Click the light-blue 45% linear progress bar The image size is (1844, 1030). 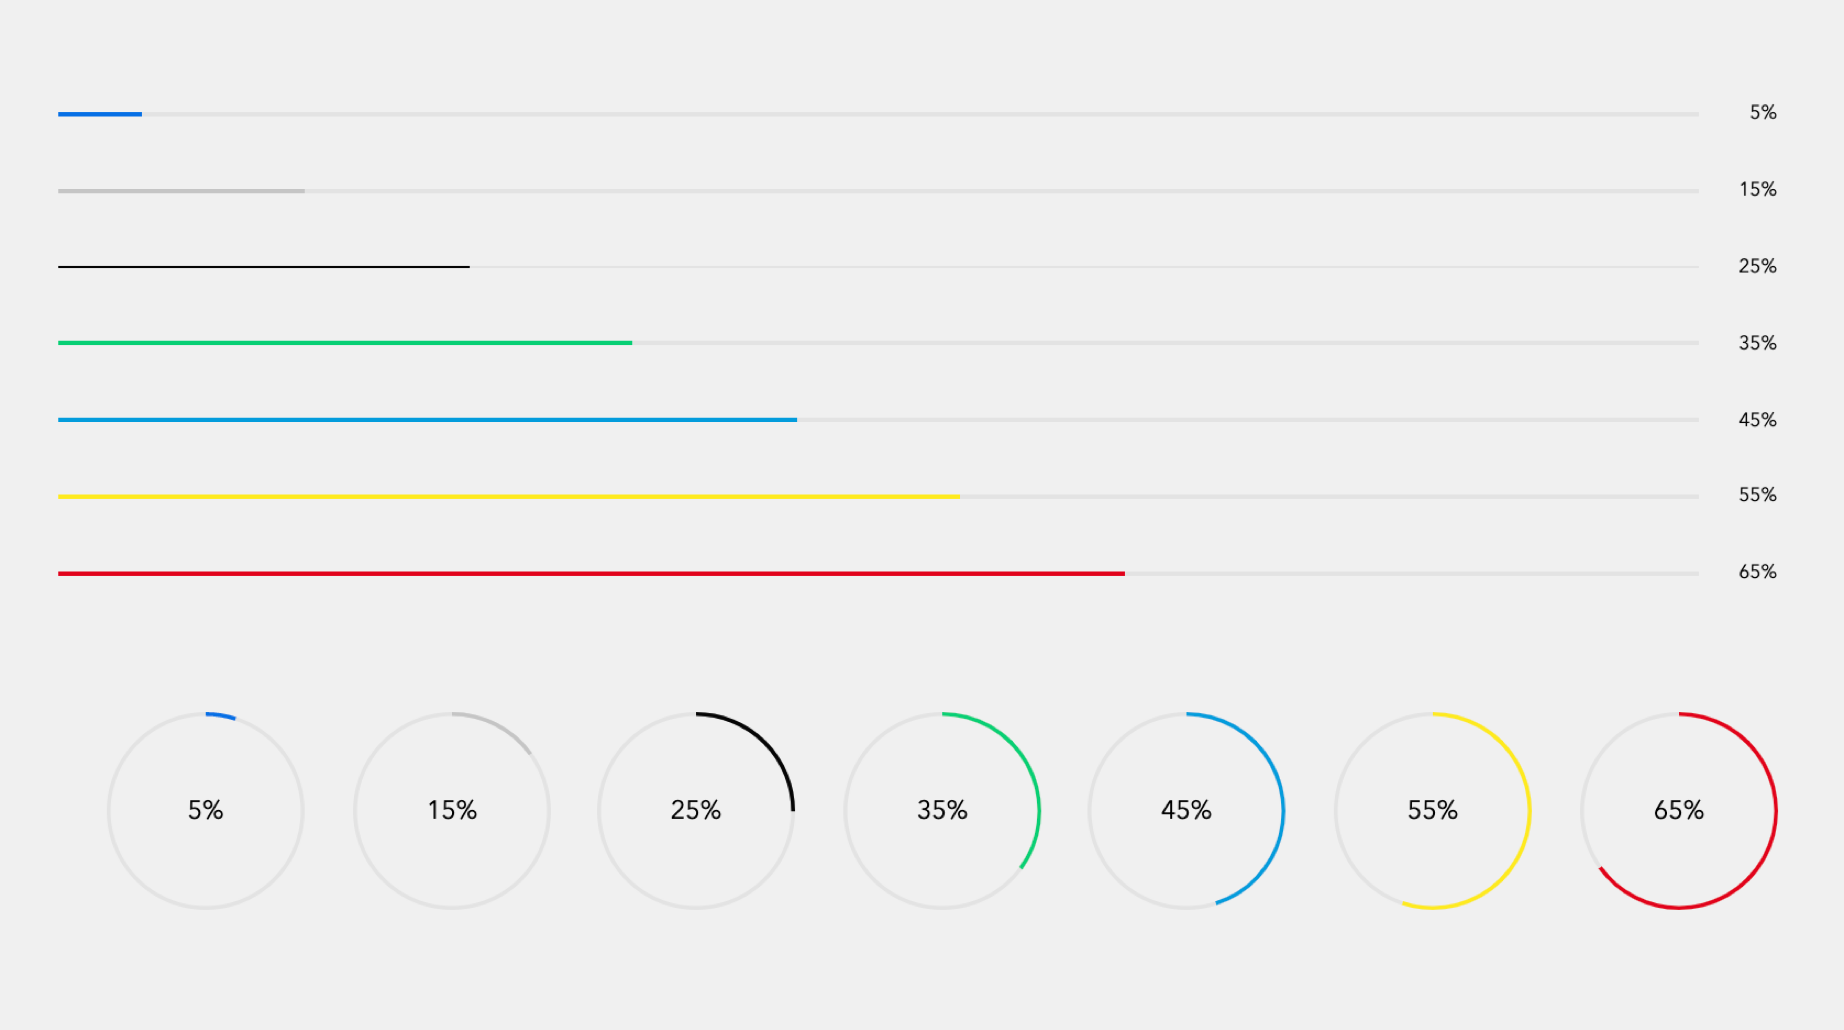click(878, 420)
